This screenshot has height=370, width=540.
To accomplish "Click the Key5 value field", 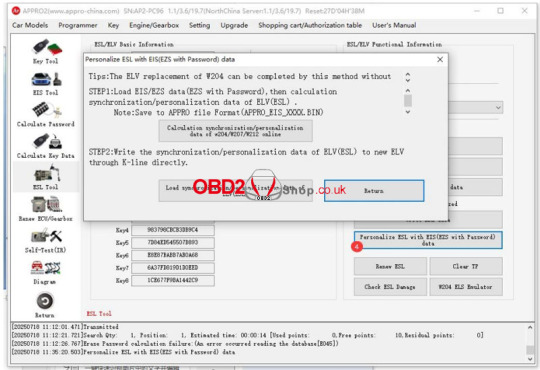I will pos(173,243).
